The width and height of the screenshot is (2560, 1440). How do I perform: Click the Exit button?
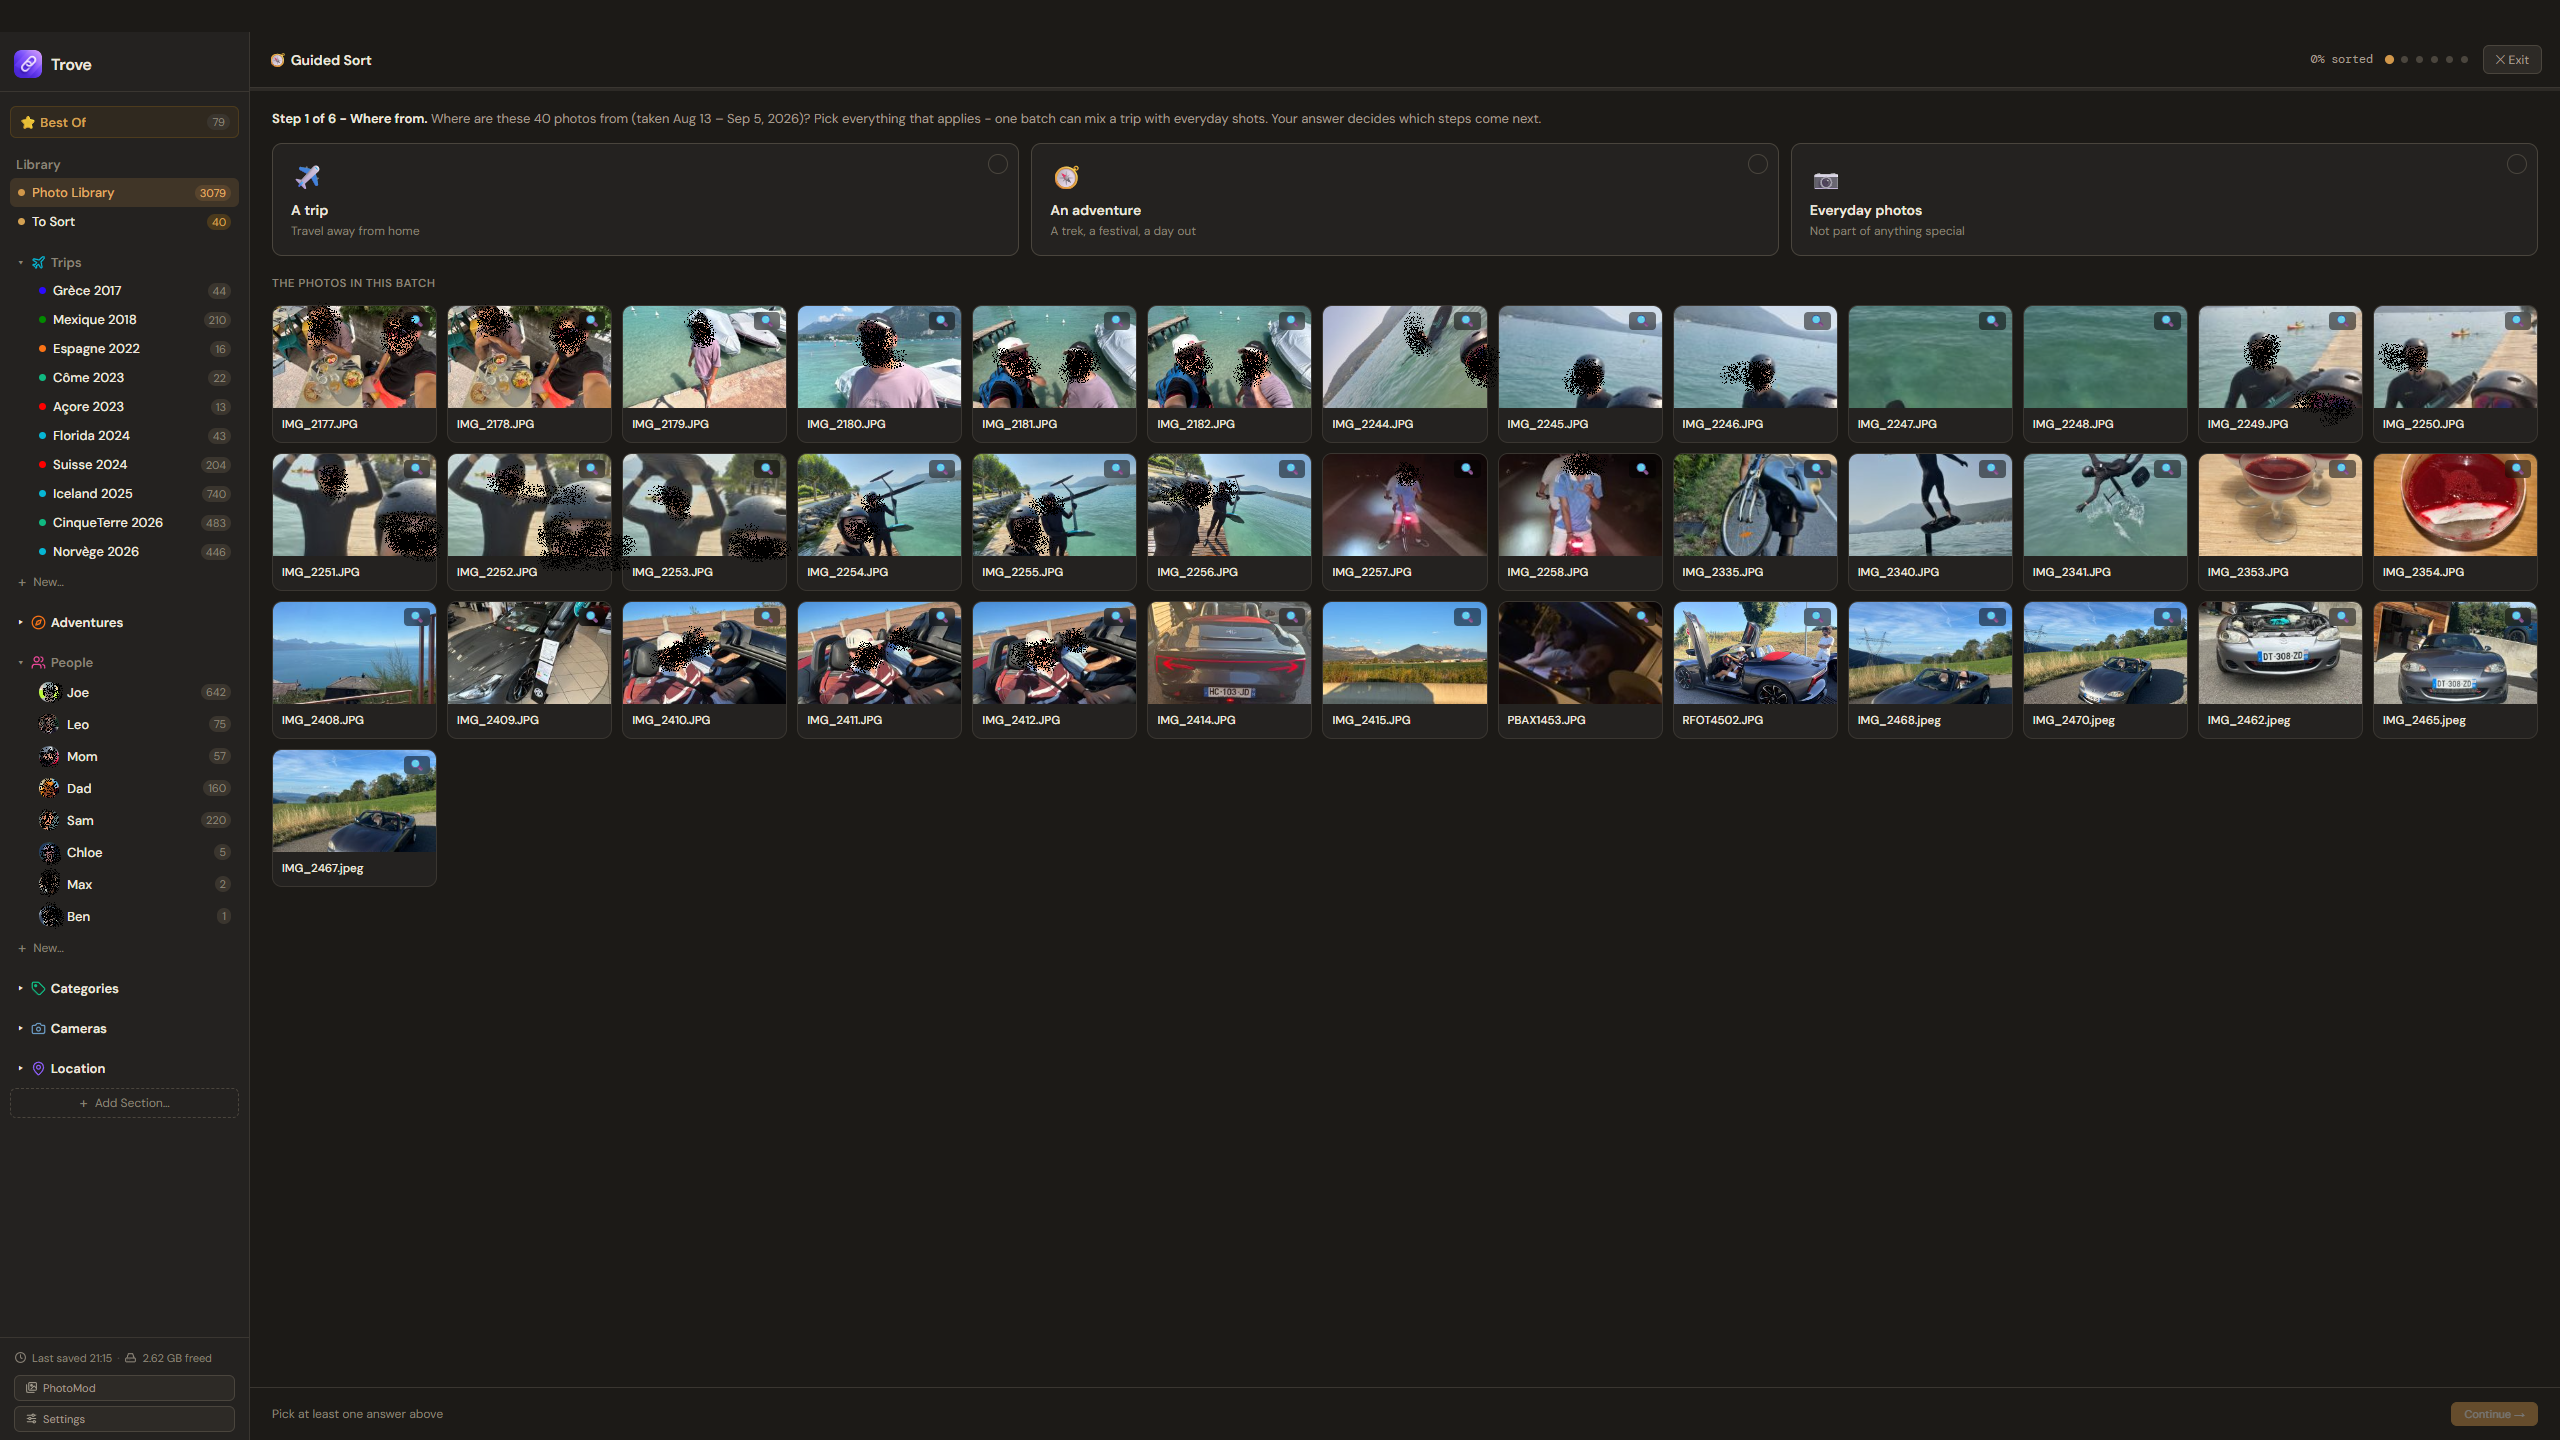click(2511, 60)
